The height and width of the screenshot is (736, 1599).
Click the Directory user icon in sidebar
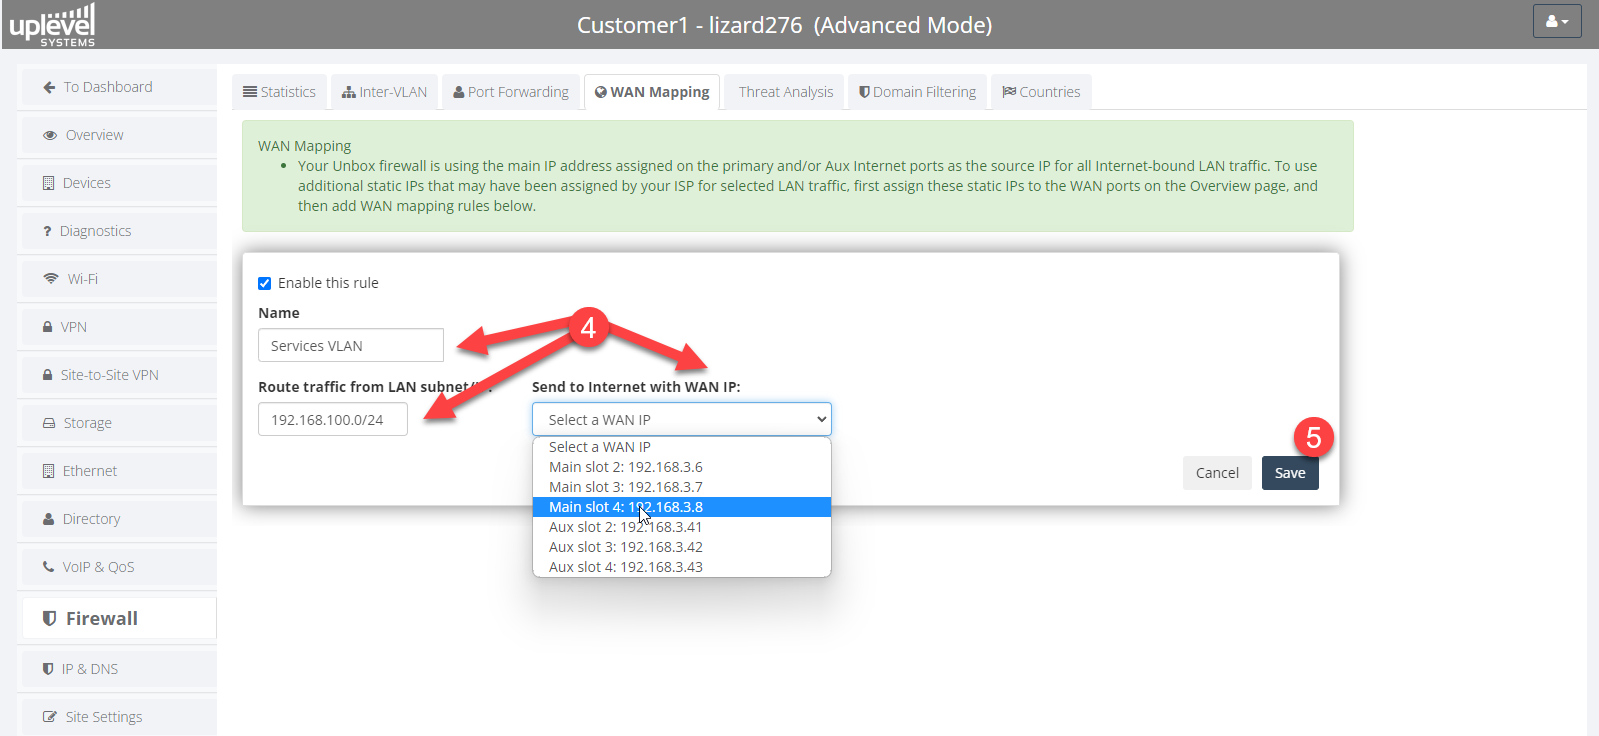tap(48, 519)
